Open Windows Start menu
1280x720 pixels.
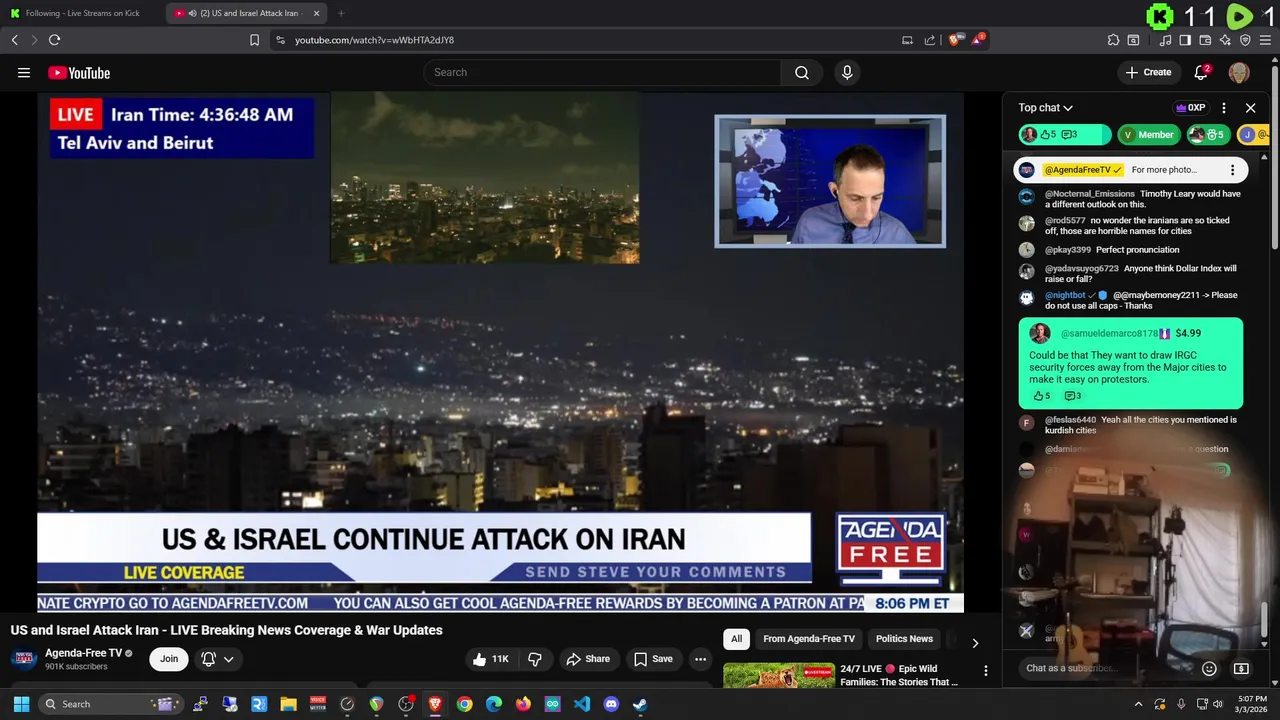click(x=21, y=704)
